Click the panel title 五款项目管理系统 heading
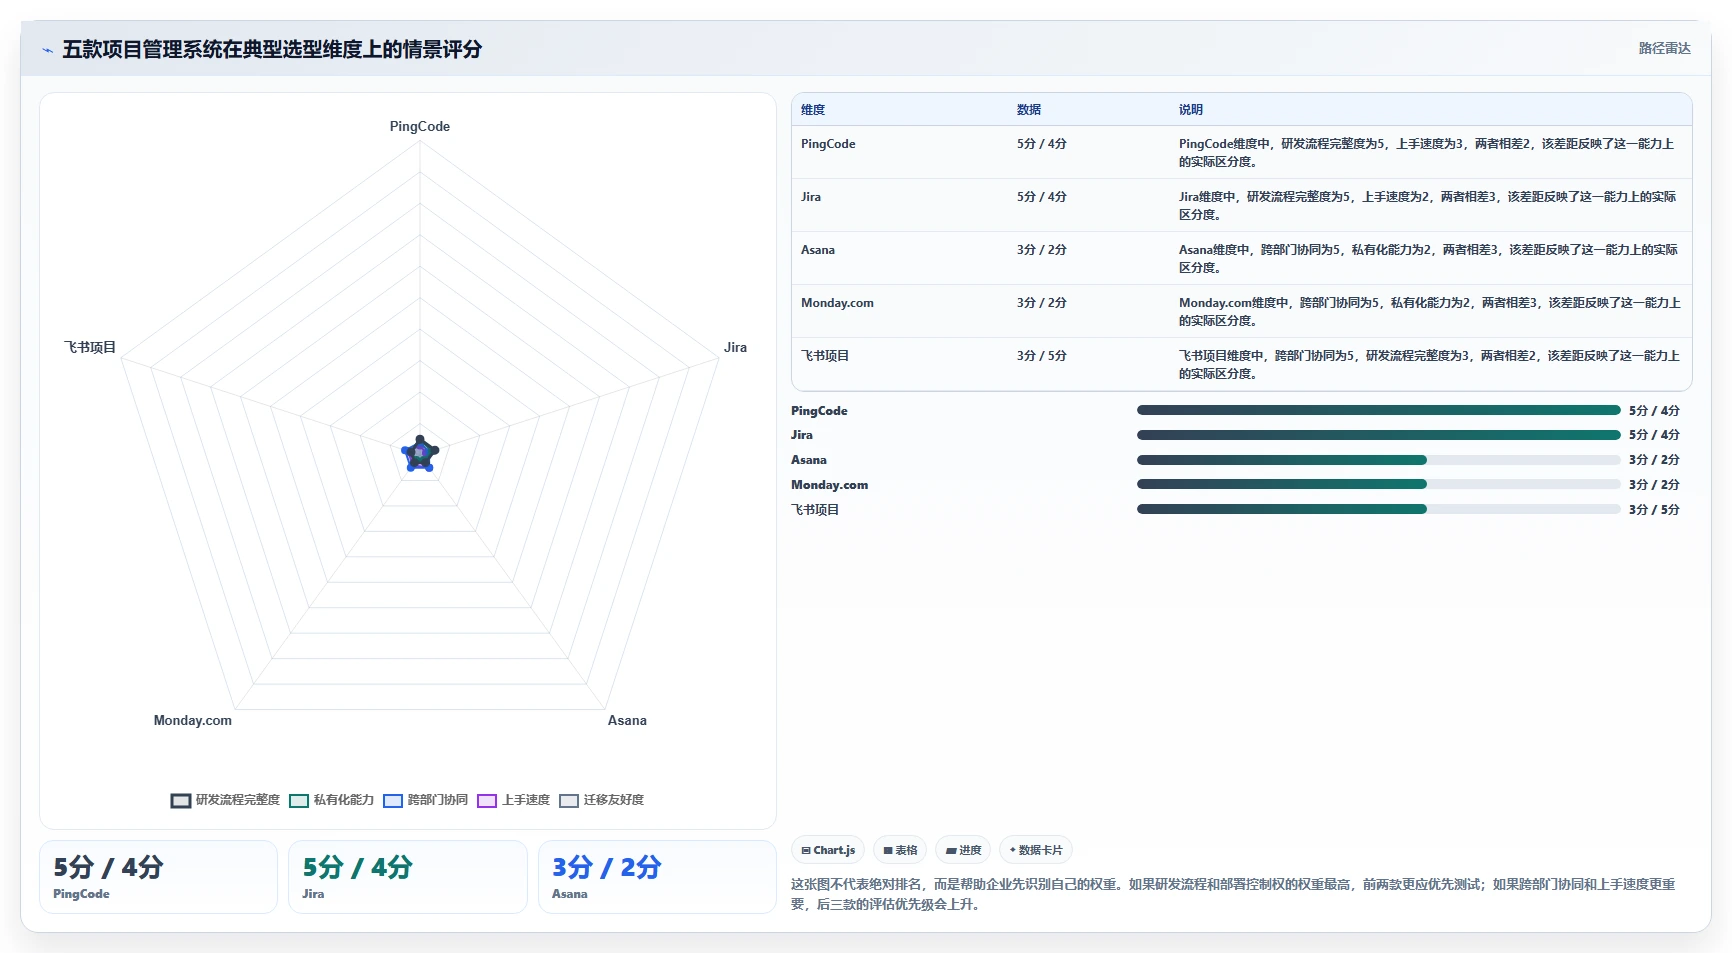This screenshot has width=1732, height=953. point(272,49)
